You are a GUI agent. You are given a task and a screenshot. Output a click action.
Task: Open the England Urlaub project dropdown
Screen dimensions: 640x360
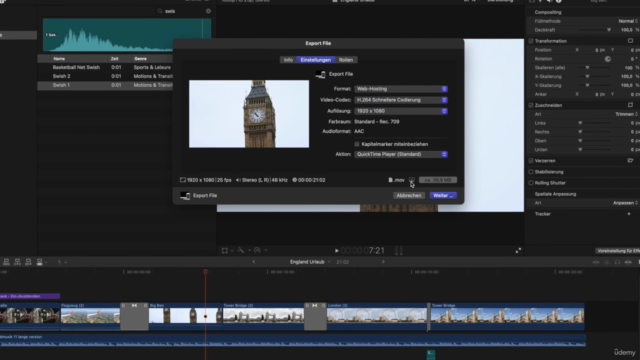coord(310,262)
